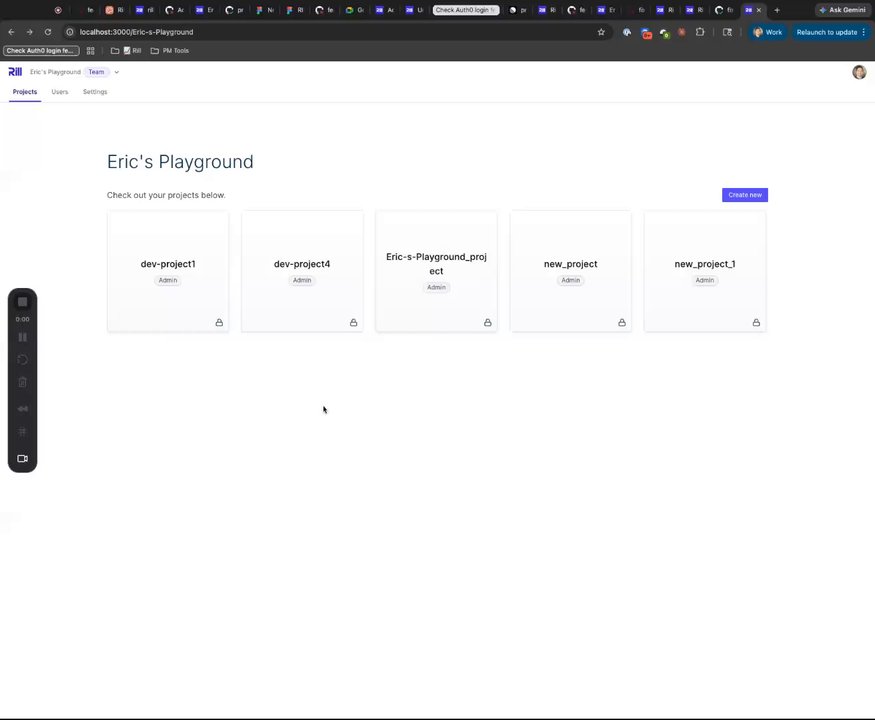Click the lock icon on the dev-project4 card
Image resolution: width=875 pixels, height=720 pixels.
(353, 323)
